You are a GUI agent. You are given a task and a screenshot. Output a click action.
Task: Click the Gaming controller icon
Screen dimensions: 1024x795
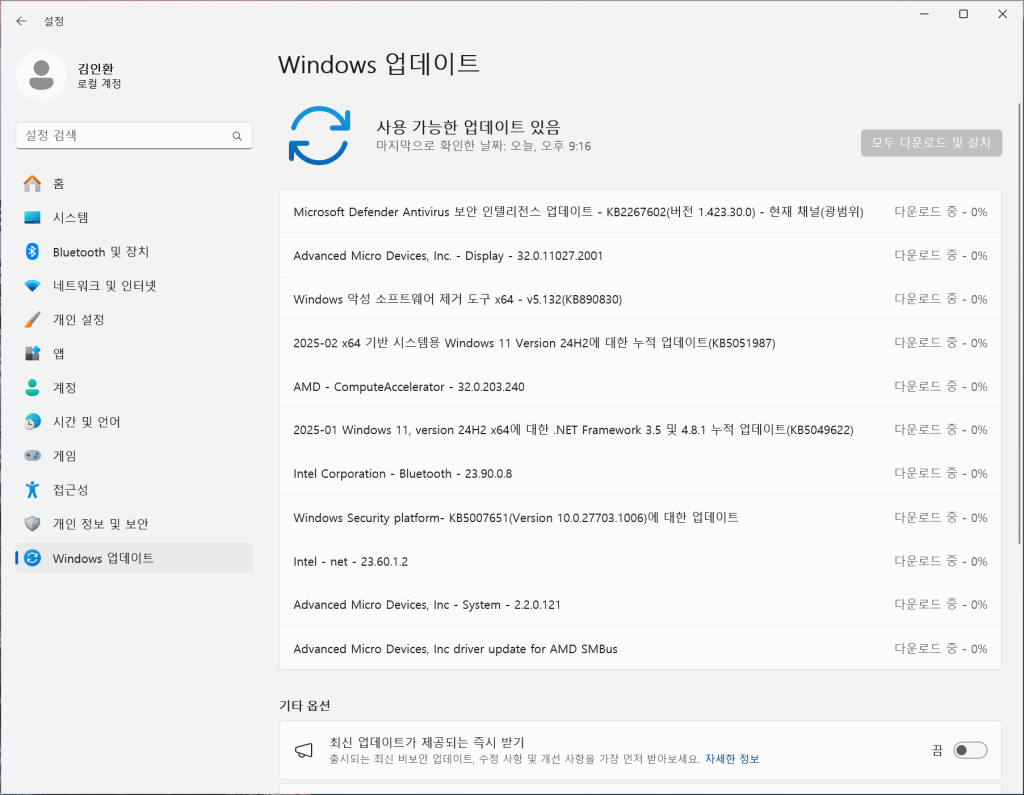32,455
